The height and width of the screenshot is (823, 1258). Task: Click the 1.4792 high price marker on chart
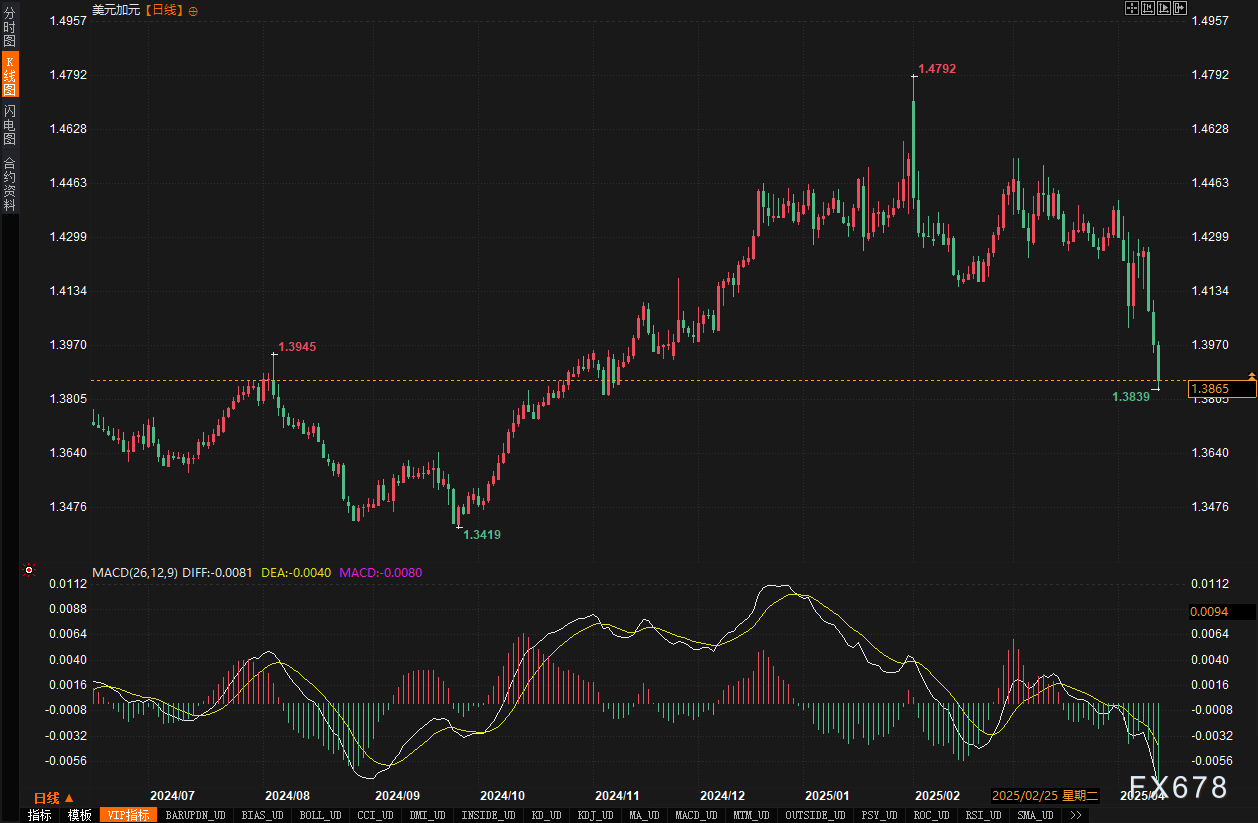pyautogui.click(x=937, y=69)
